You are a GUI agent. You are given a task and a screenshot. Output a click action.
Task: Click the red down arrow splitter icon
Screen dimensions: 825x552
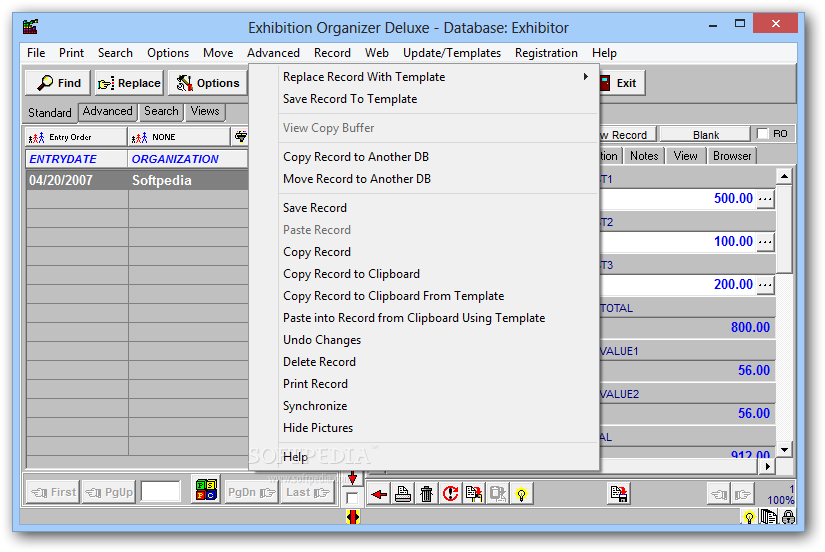pos(353,478)
